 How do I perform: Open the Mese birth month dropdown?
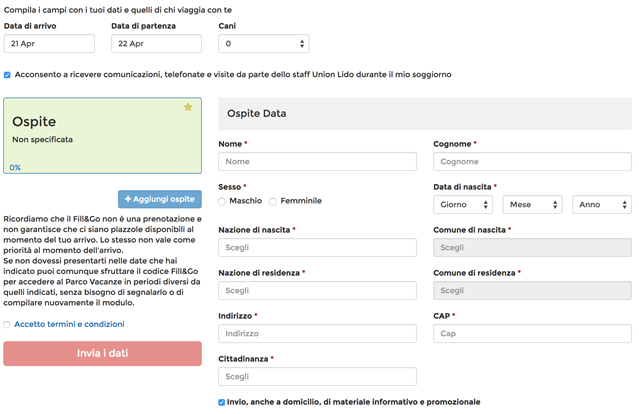tap(532, 204)
